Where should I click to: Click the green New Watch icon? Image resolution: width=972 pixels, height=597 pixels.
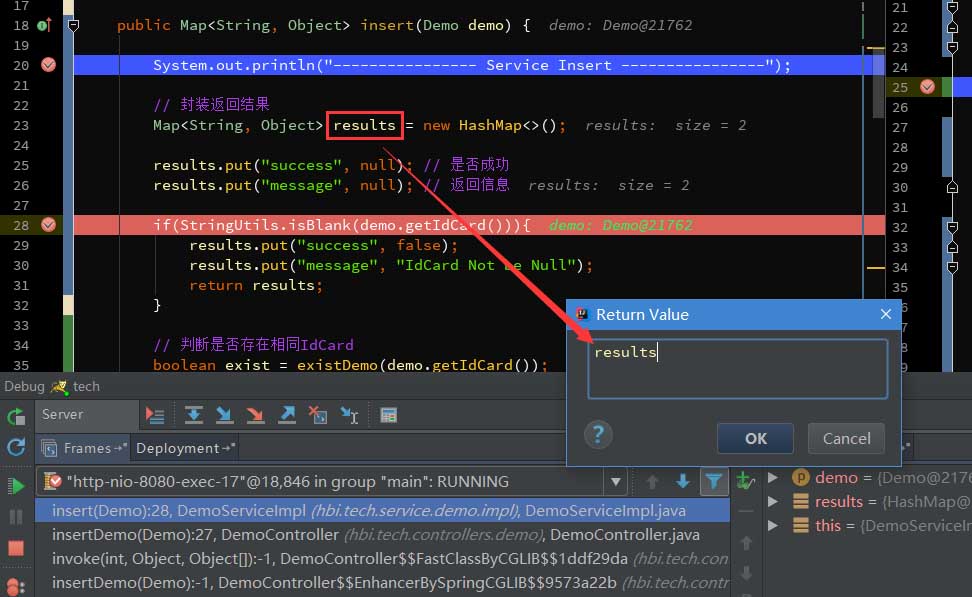coord(746,480)
